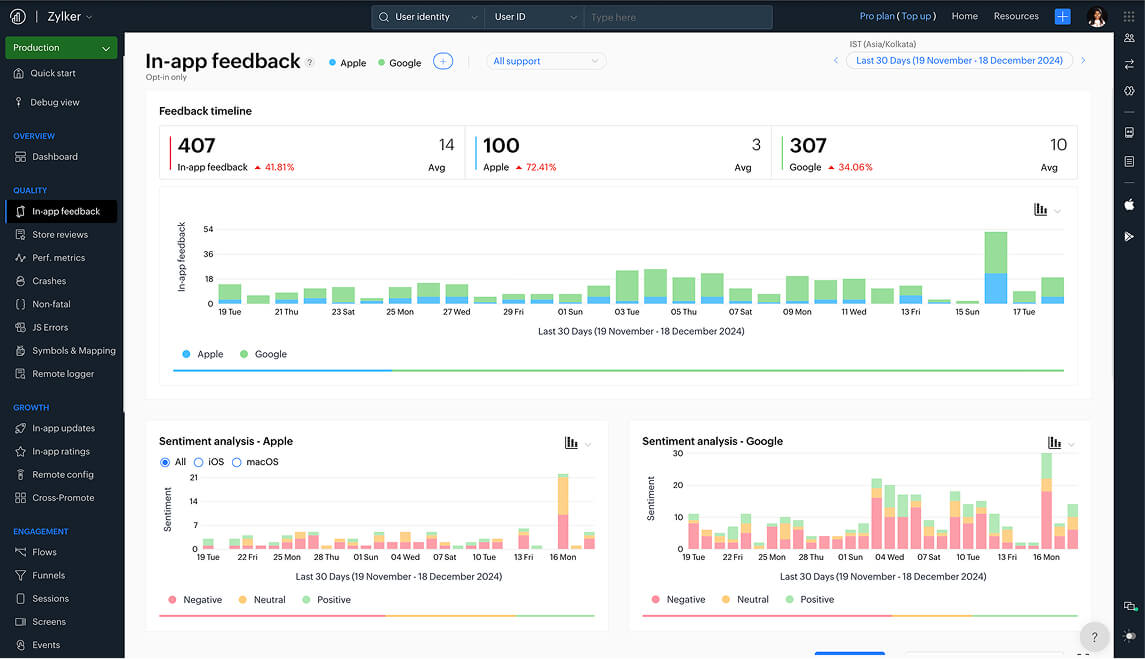
Task: Open the apps grid launcher icon
Action: (1129, 16)
